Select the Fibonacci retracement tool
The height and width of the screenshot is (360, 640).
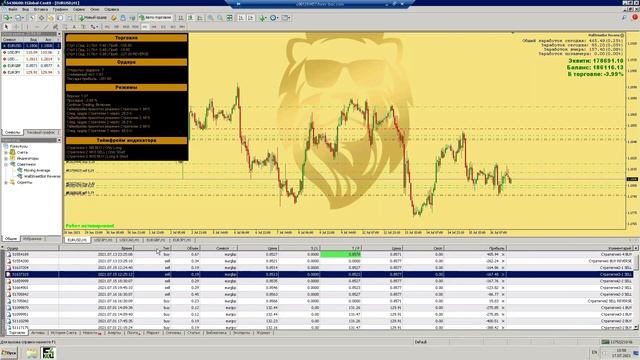pos(64,27)
